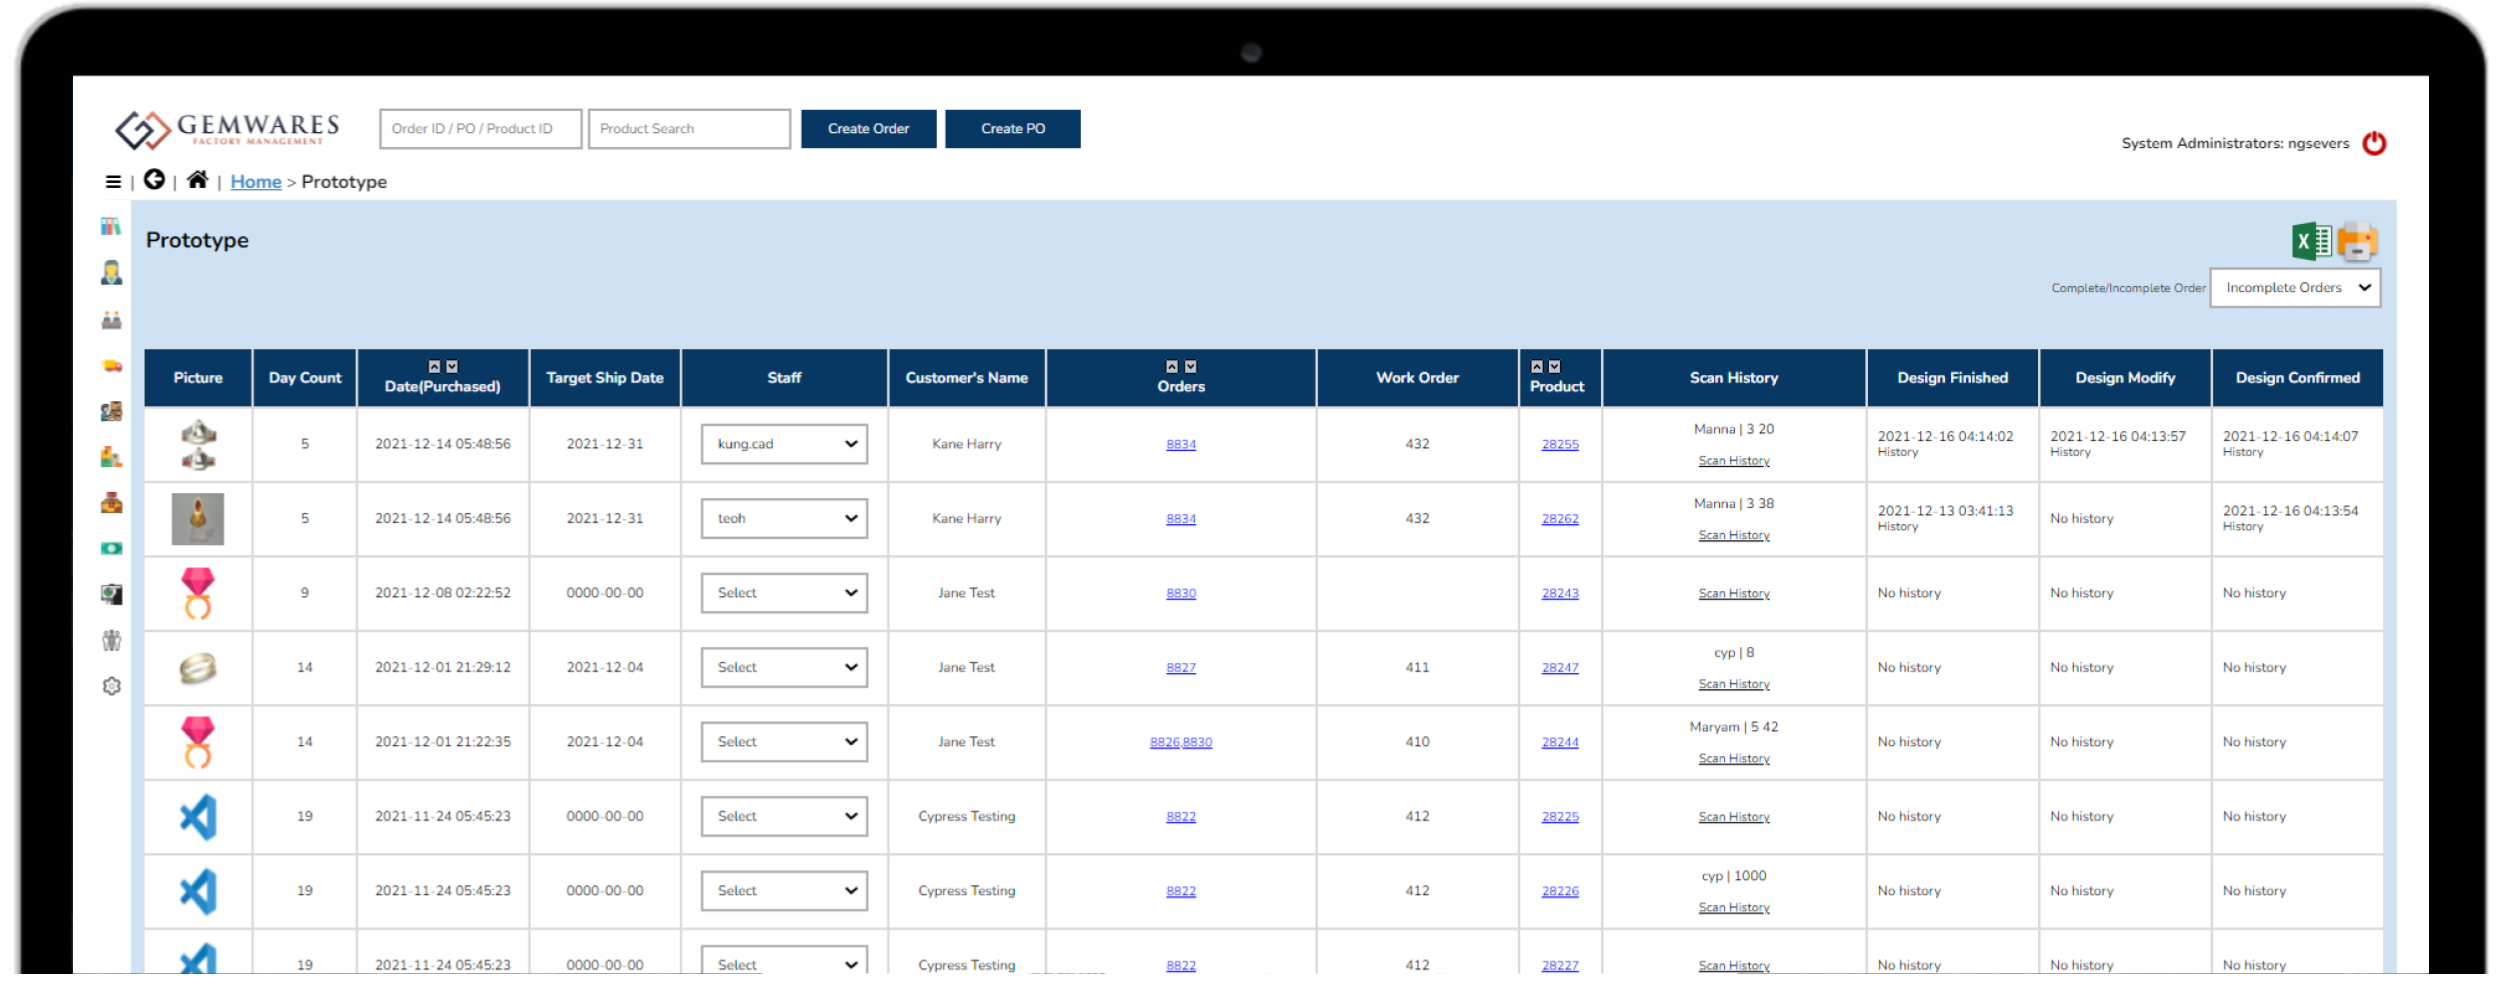The image size is (2500, 986).
Task: Focus the Order ID / PO / Product ID field
Action: (x=480, y=129)
